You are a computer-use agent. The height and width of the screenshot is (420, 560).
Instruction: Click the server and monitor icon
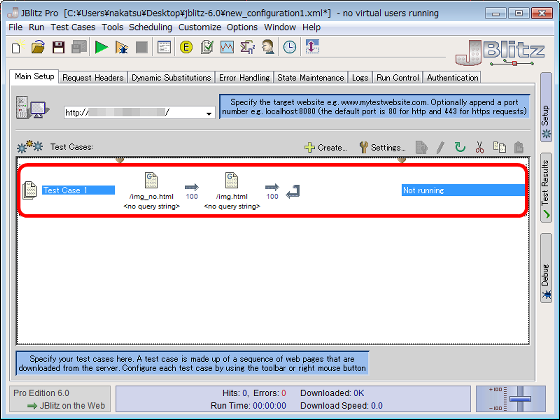(x=32, y=108)
